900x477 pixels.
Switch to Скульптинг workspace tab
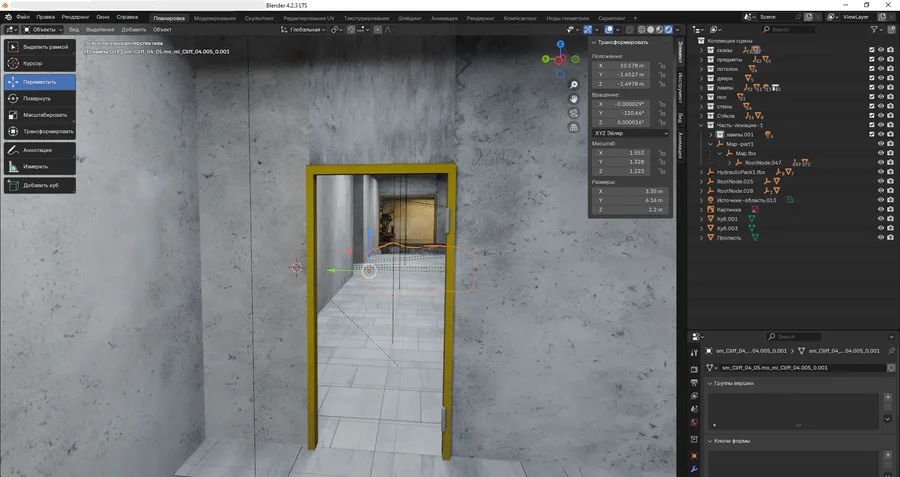point(259,18)
